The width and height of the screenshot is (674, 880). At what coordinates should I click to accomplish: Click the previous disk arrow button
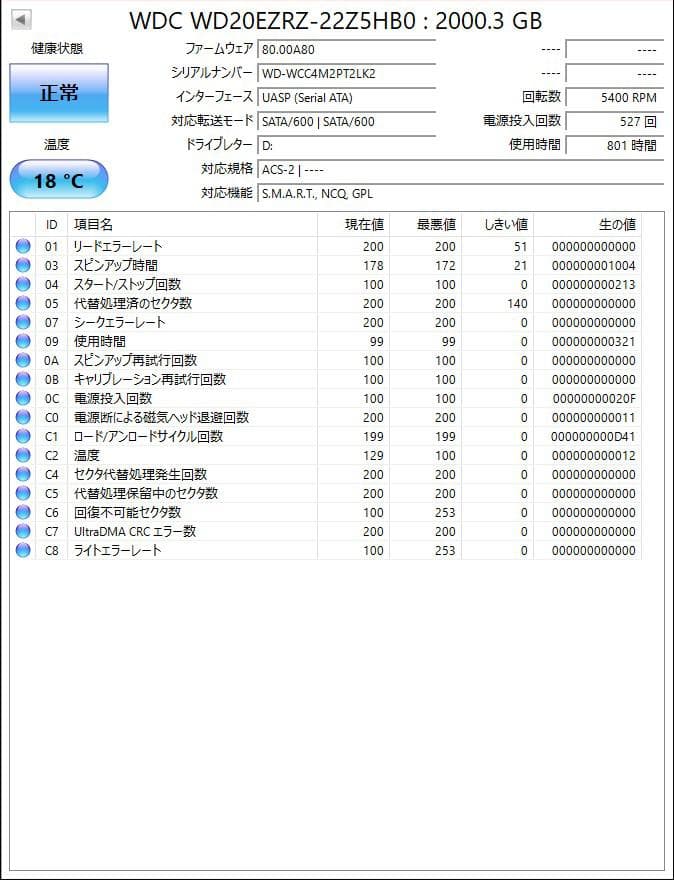[x=21, y=20]
